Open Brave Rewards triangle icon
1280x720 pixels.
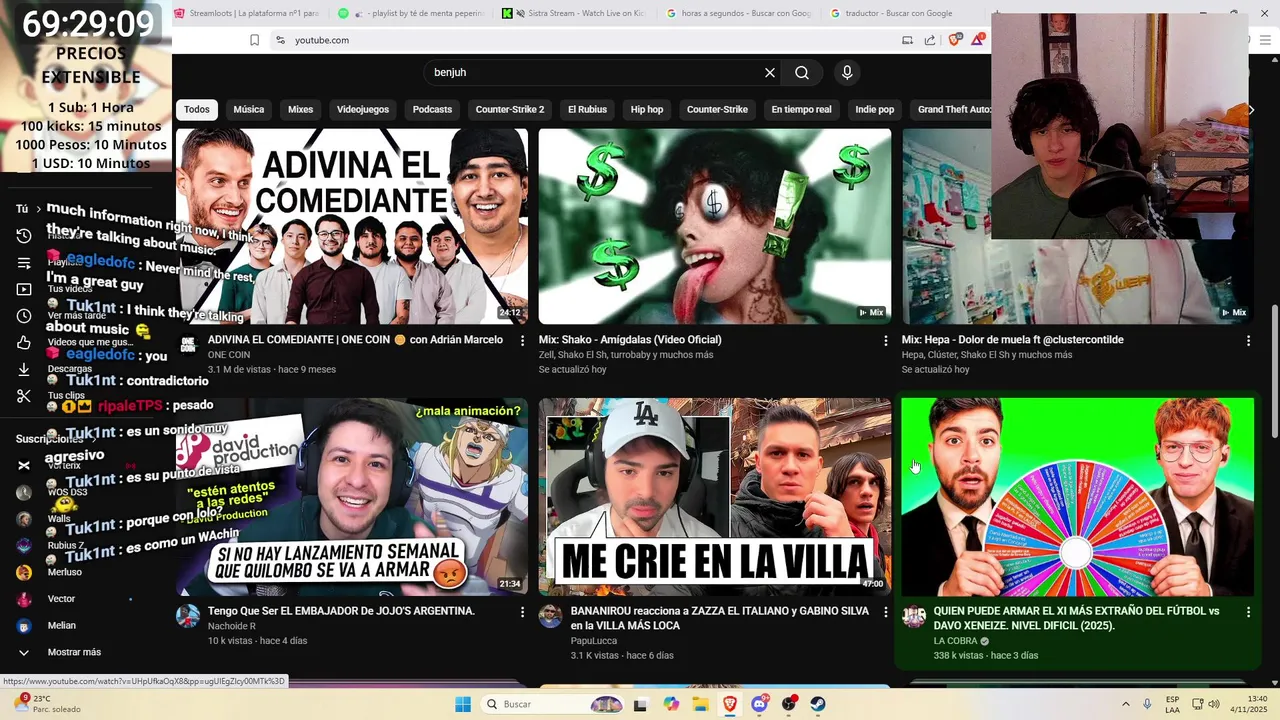[977, 40]
